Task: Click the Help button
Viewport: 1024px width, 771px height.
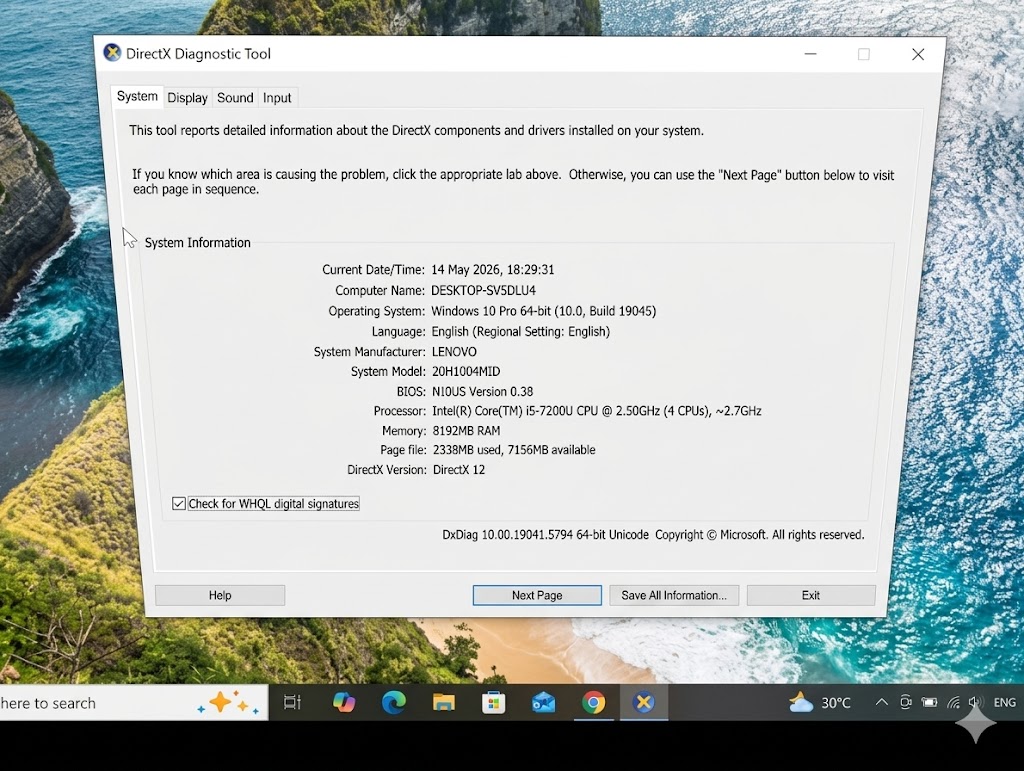Action: (220, 595)
